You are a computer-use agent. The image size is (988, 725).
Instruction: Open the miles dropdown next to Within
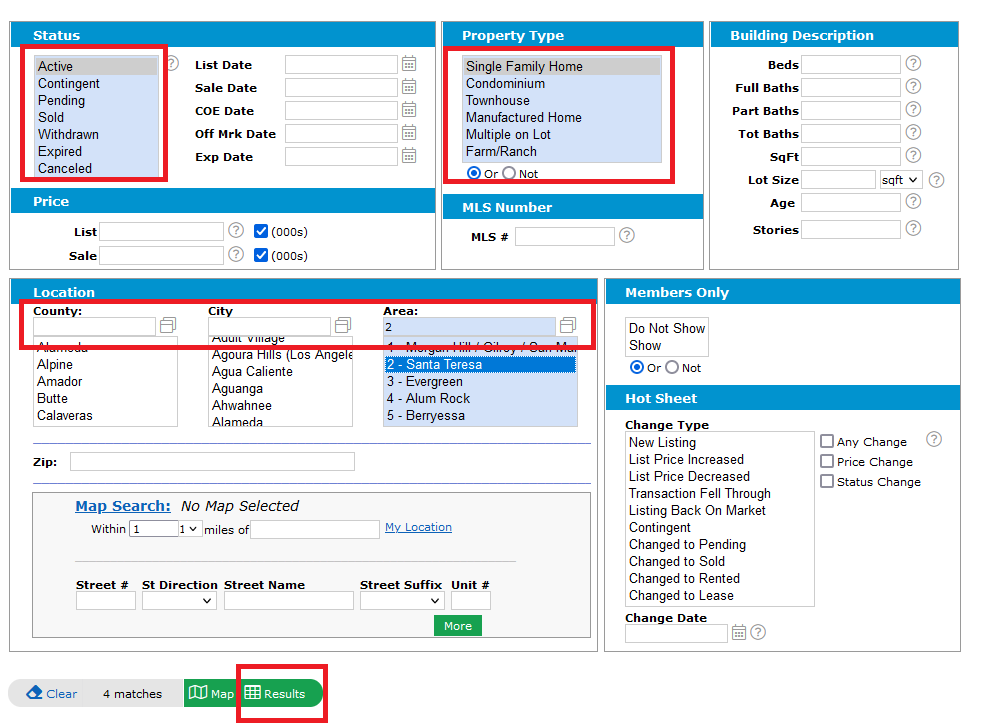point(189,529)
